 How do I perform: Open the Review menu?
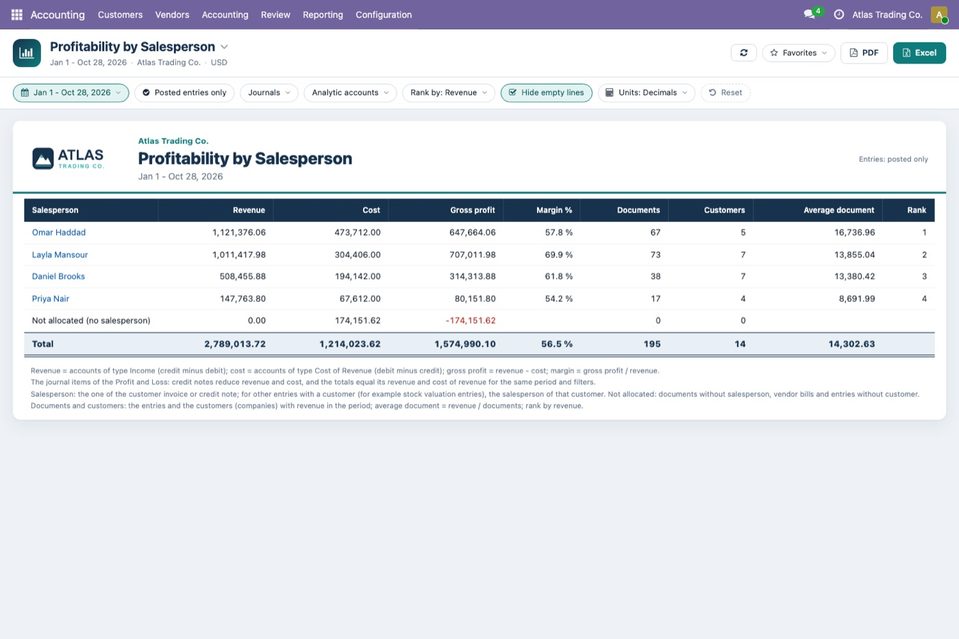pyautogui.click(x=275, y=15)
